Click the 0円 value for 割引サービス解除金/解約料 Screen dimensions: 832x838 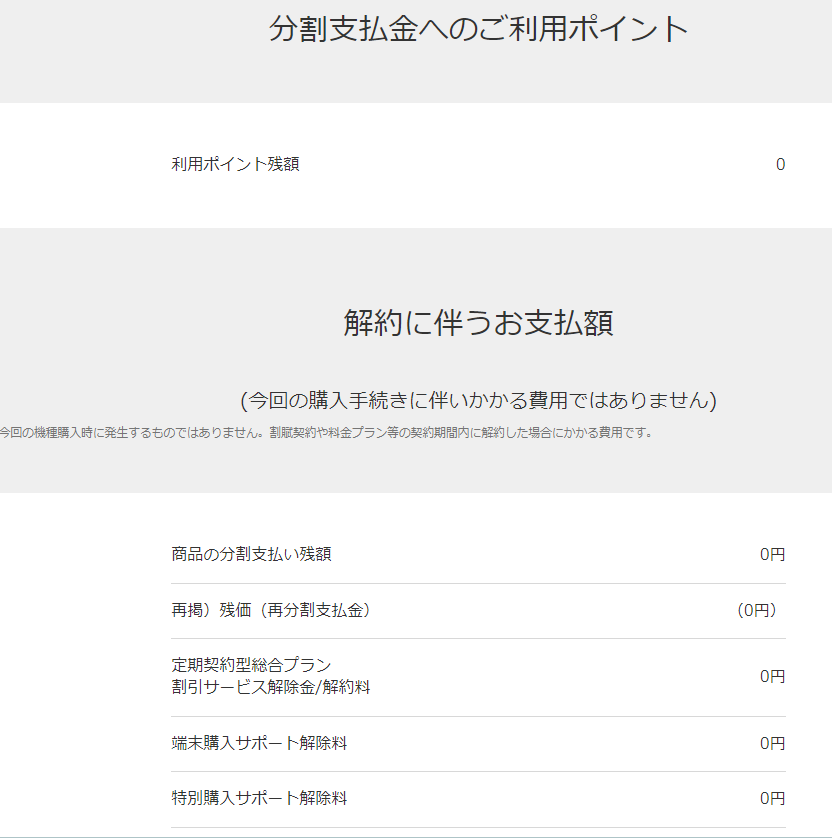[772, 676]
